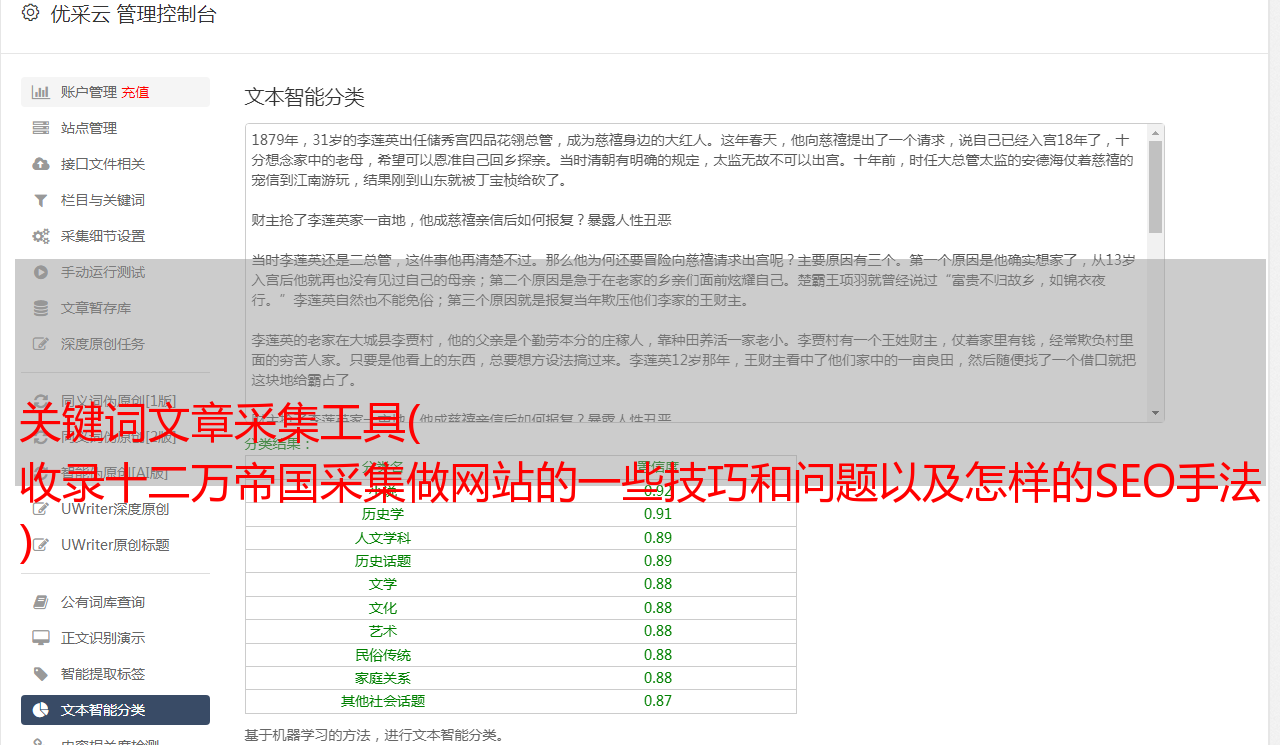Open the 账户管理 menu item

point(116,92)
